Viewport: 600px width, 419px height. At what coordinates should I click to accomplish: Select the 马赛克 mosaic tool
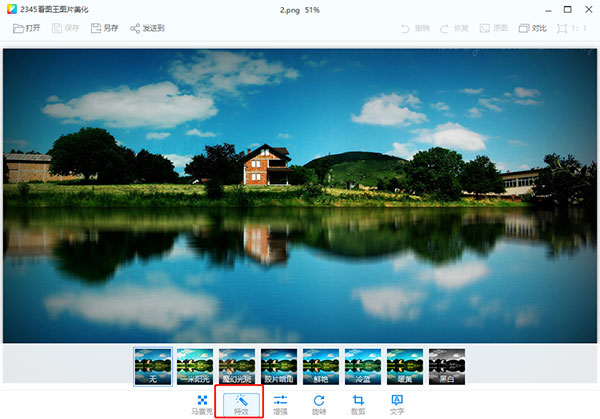pyautogui.click(x=202, y=405)
